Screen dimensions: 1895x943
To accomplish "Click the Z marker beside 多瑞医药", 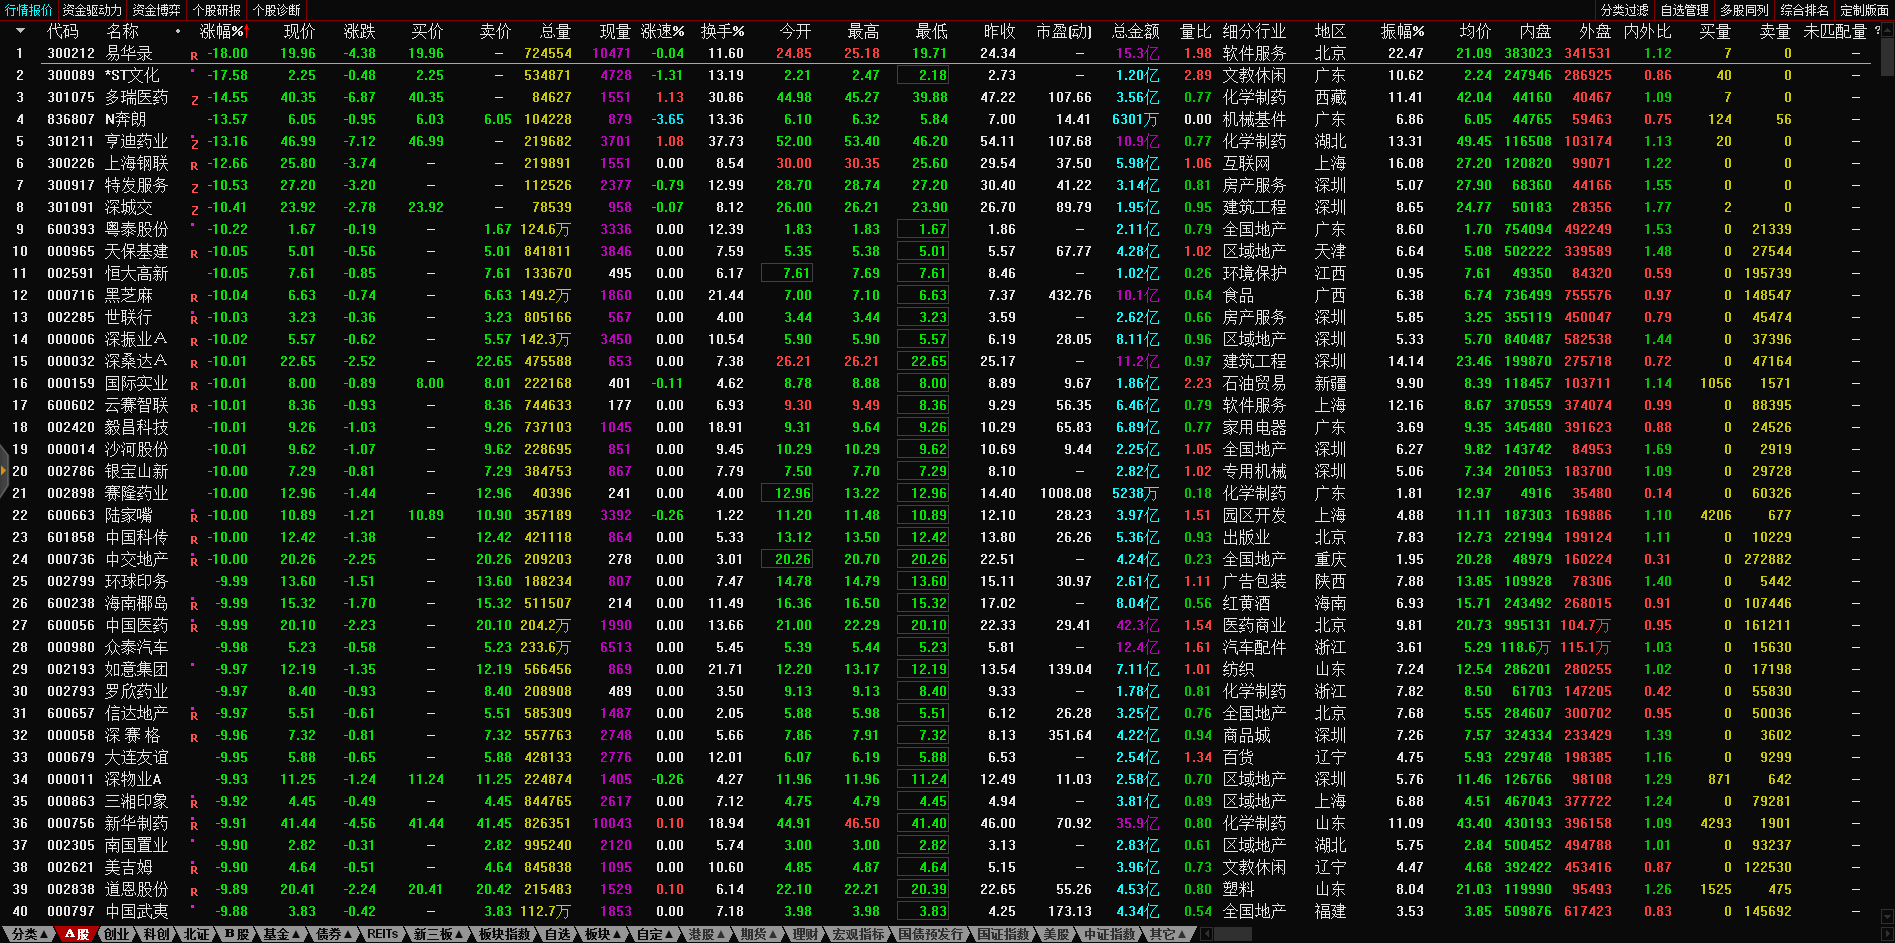I will click(x=195, y=100).
